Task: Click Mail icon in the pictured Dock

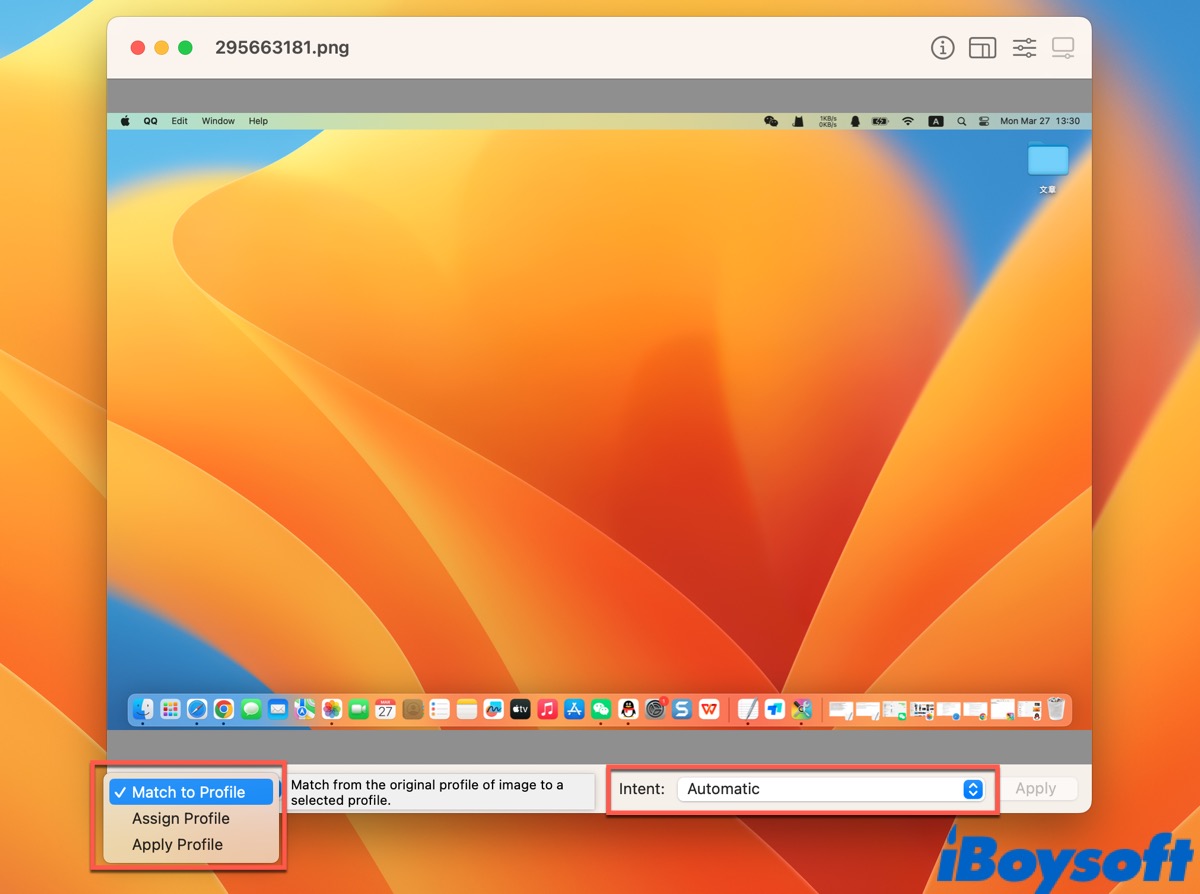Action: click(x=278, y=709)
